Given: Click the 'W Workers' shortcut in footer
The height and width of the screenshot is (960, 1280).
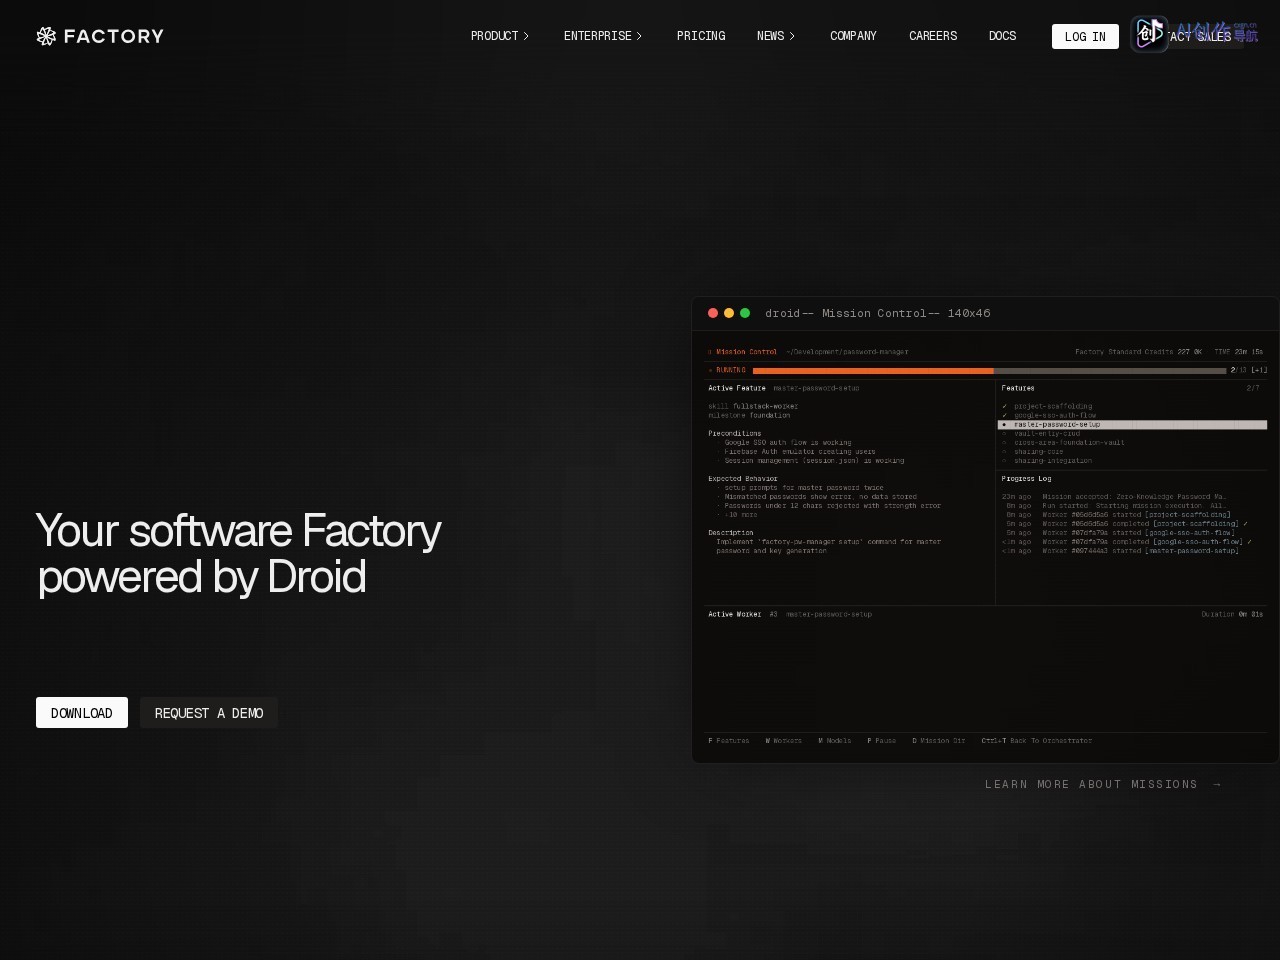Looking at the screenshot, I should click(784, 741).
